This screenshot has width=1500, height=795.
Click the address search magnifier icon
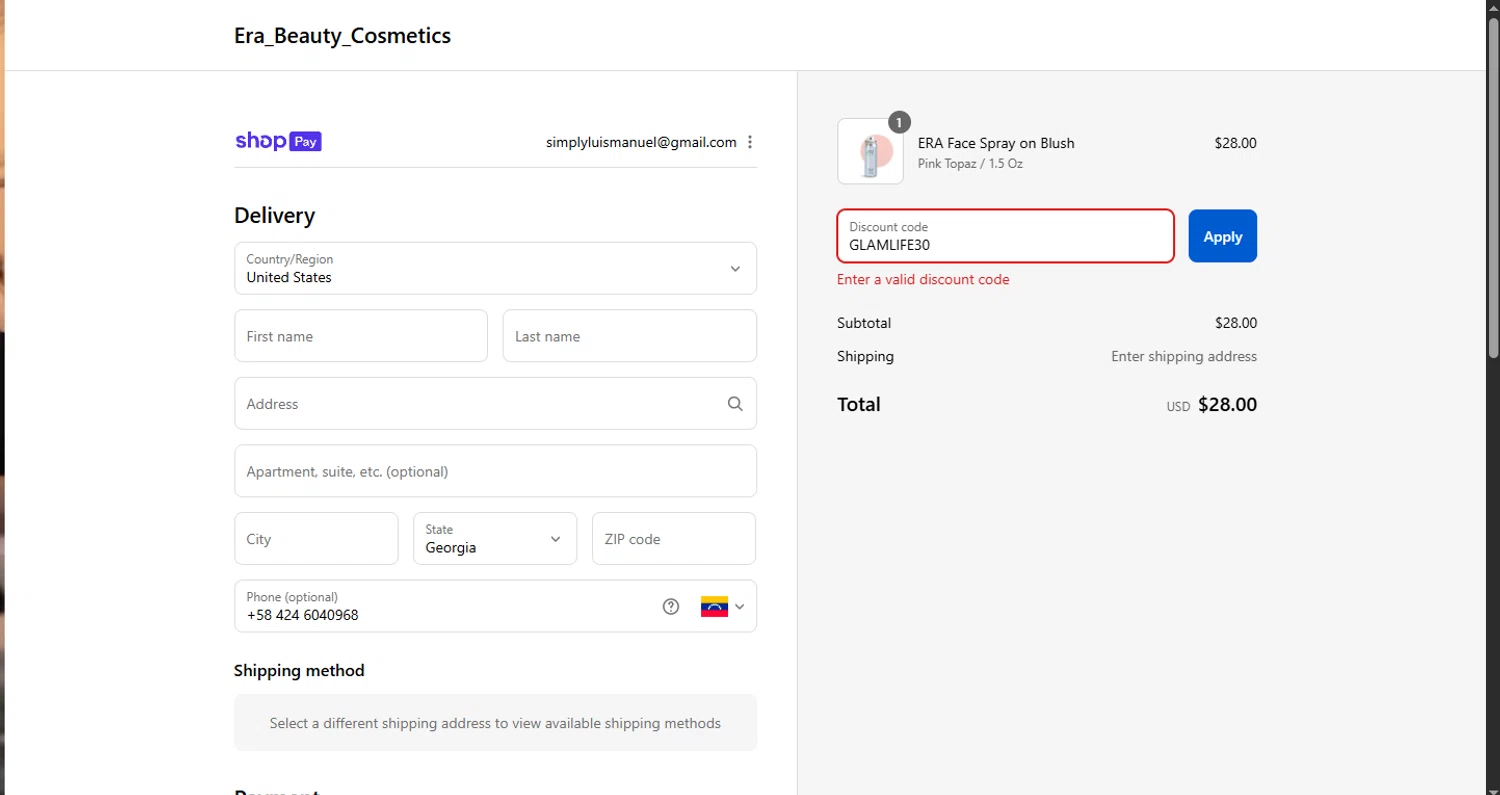coord(735,404)
